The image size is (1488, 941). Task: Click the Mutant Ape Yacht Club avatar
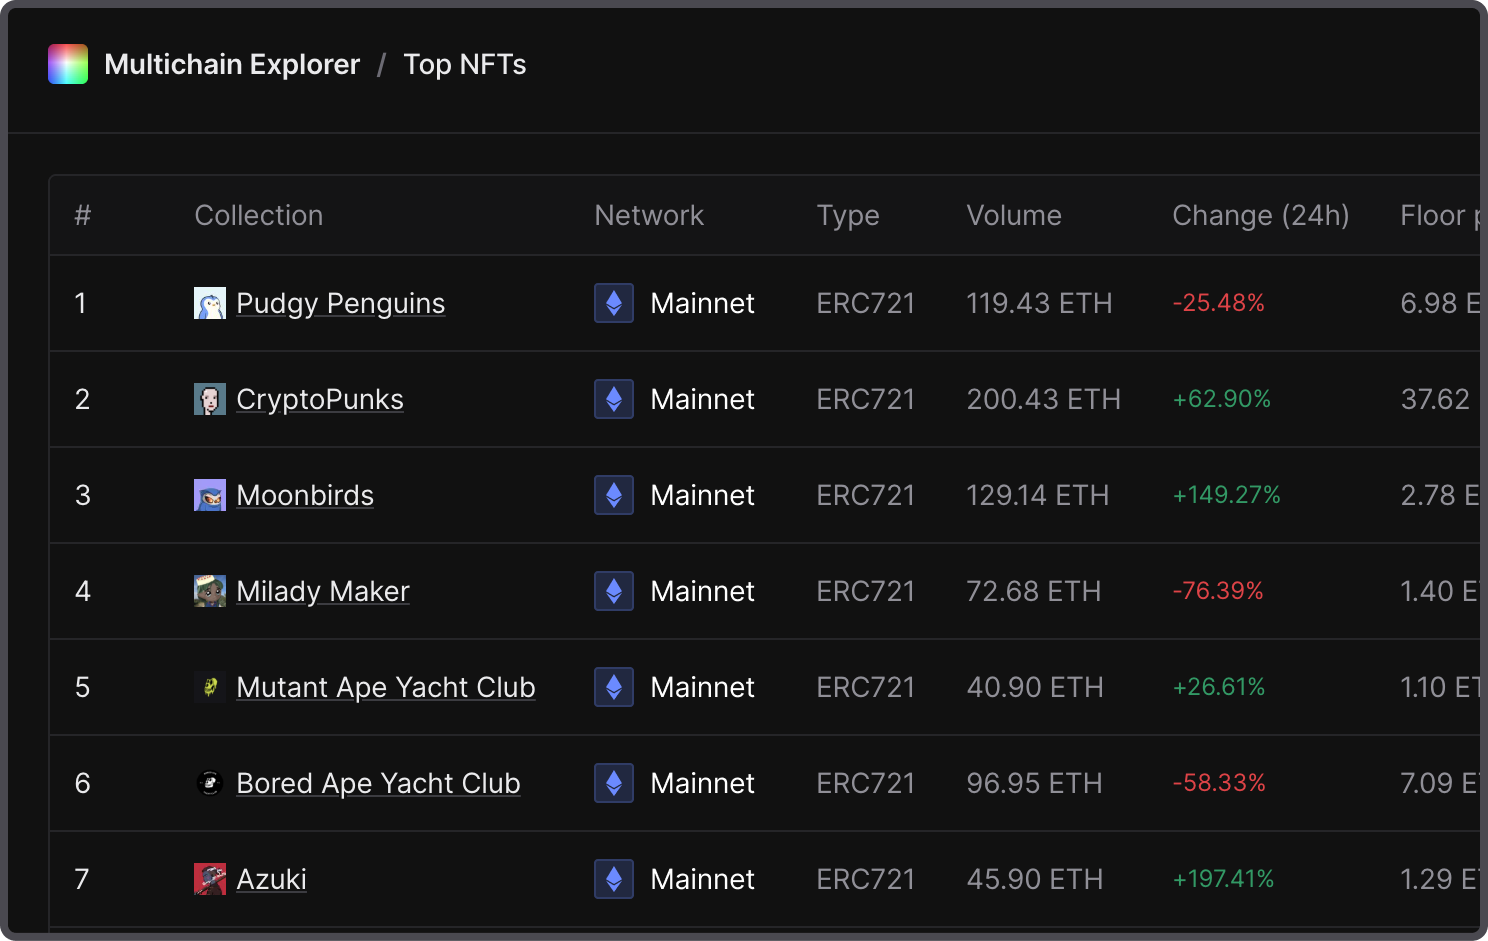coord(210,687)
